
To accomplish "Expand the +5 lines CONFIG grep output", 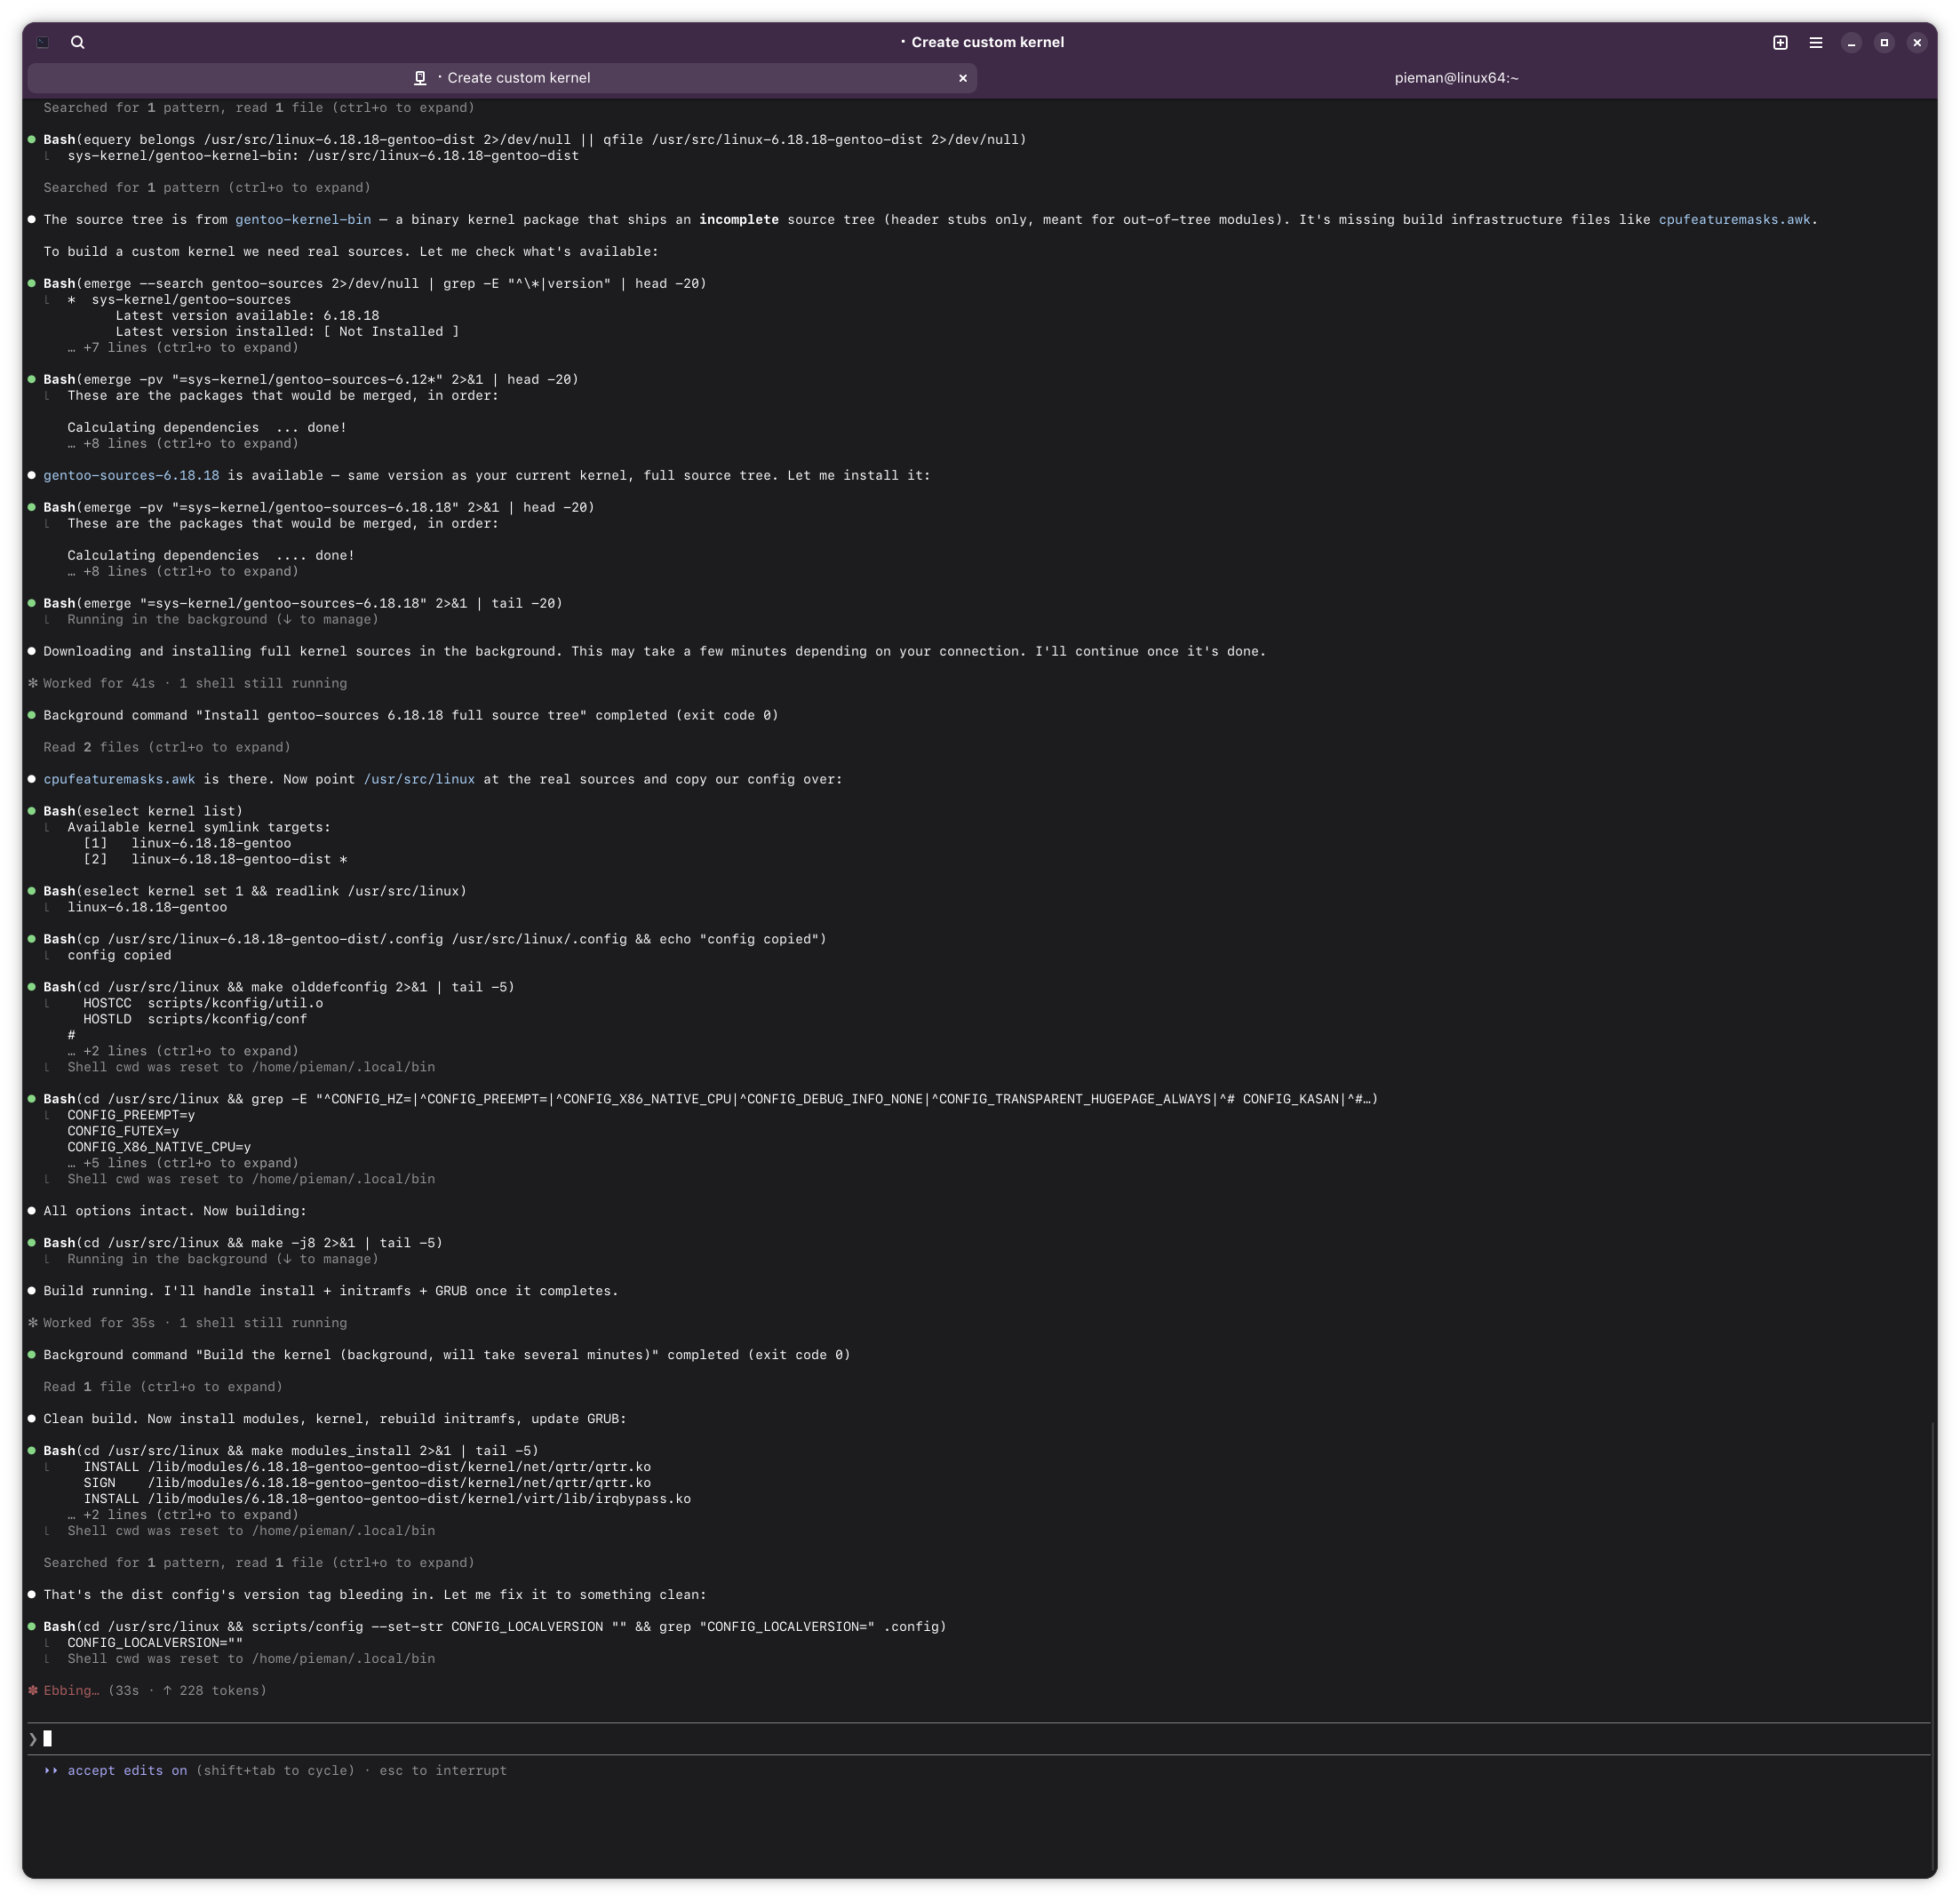I will point(183,1163).
